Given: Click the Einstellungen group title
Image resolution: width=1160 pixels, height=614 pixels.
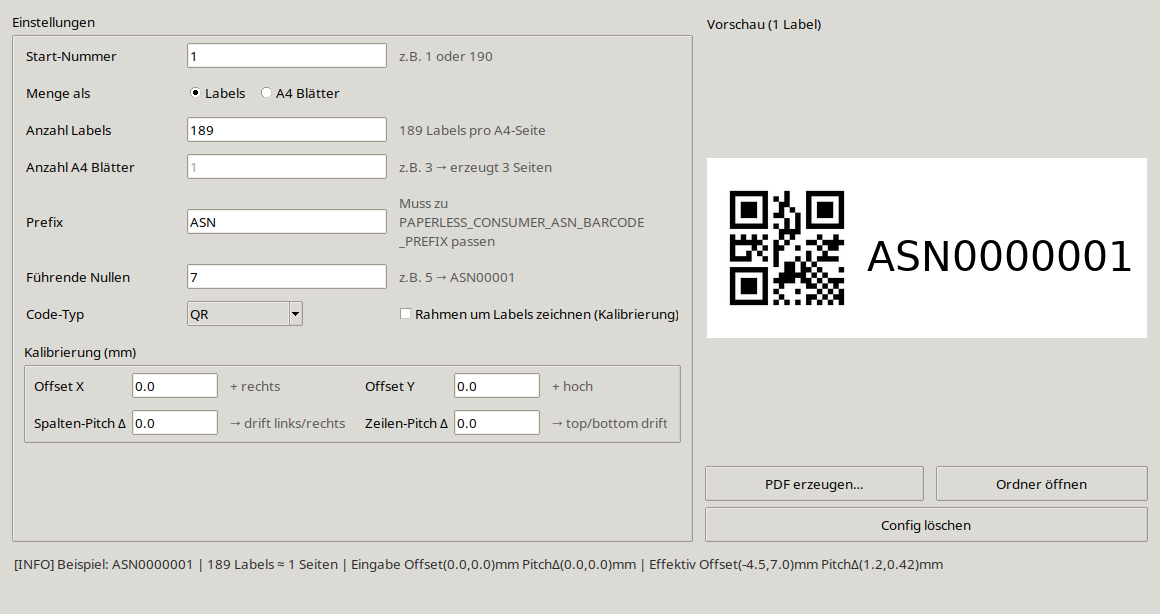Looking at the screenshot, I should click(x=53, y=22).
